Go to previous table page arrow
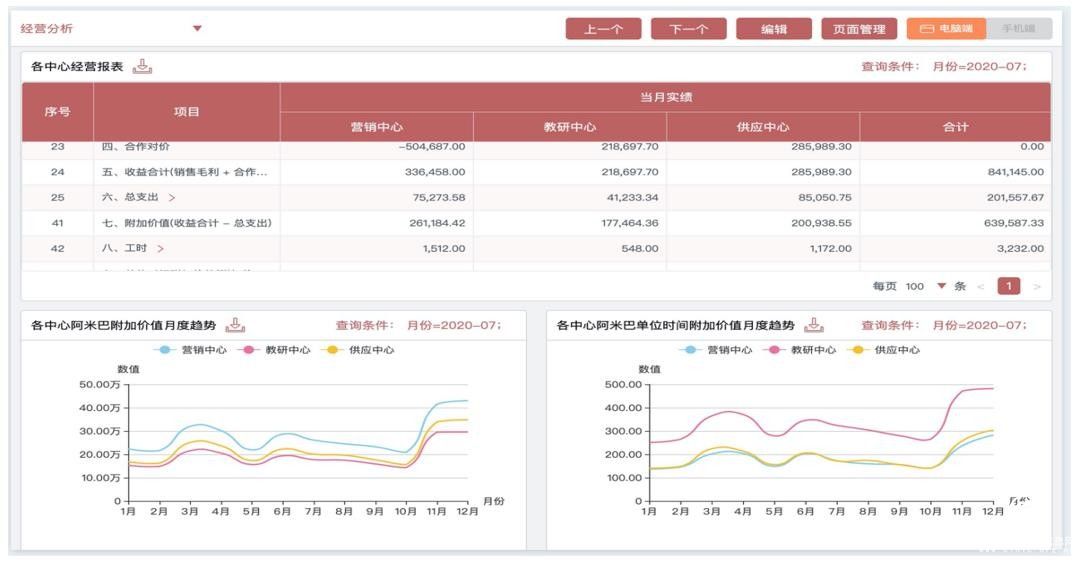 click(x=981, y=287)
